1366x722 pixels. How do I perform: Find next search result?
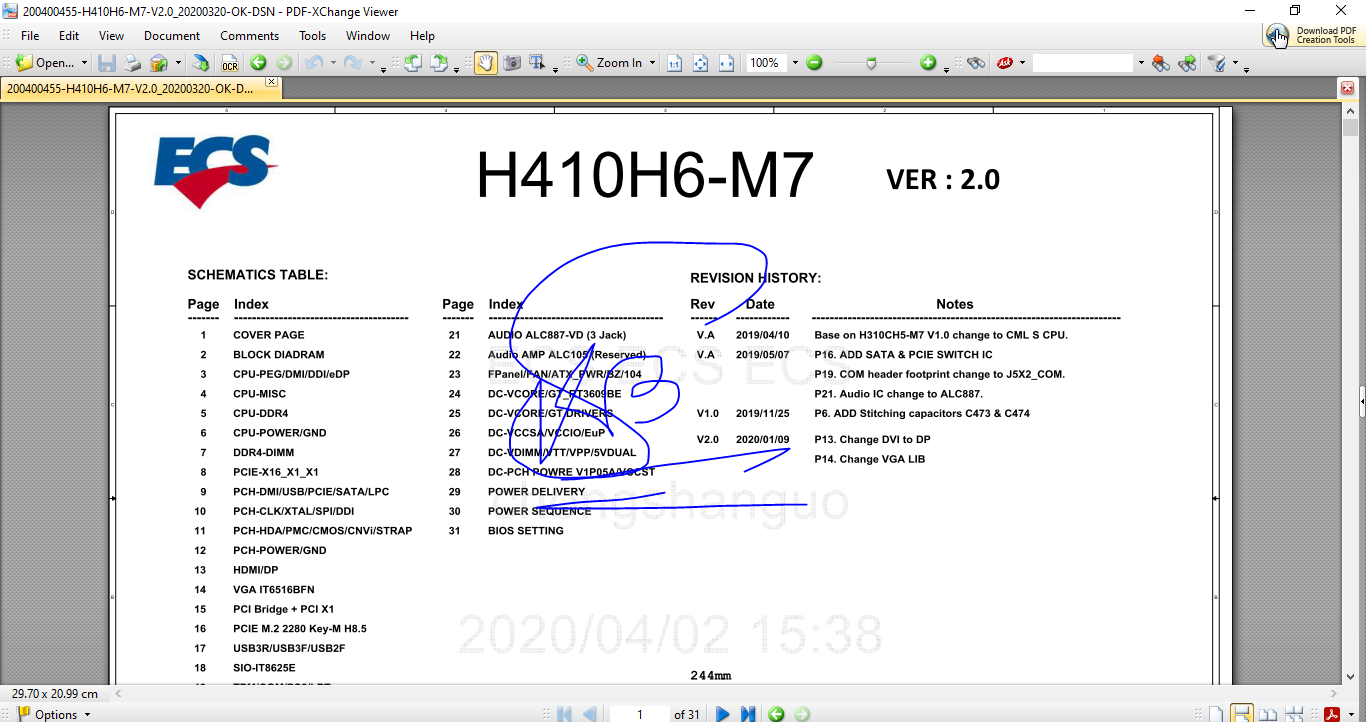point(1187,62)
